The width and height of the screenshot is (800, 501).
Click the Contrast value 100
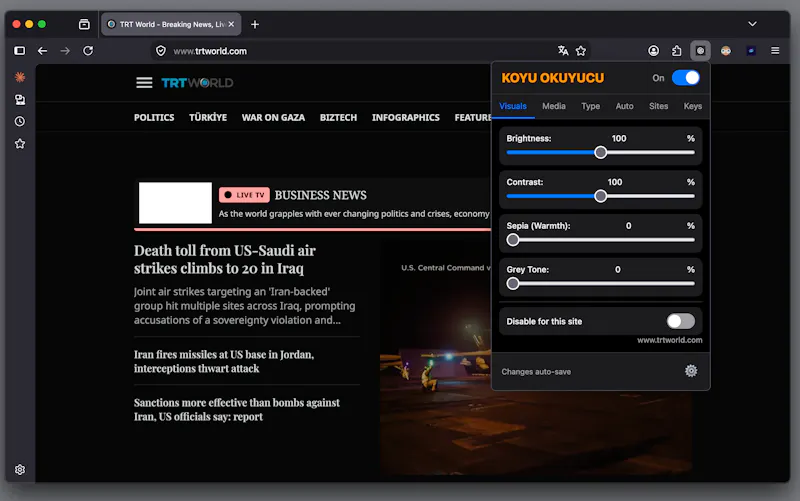point(615,182)
